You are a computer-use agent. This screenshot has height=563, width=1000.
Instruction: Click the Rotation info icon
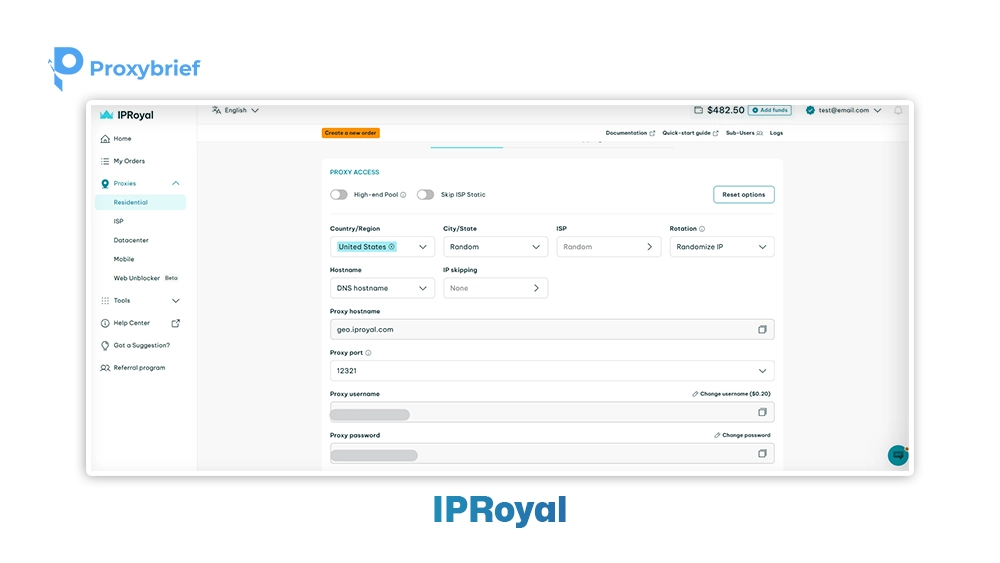tap(702, 229)
